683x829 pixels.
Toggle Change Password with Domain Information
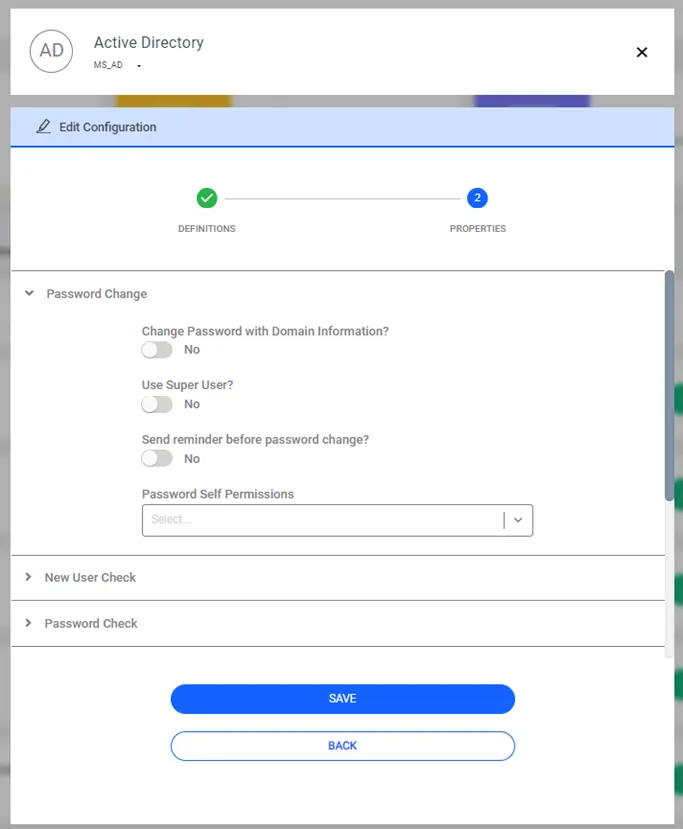coord(157,350)
